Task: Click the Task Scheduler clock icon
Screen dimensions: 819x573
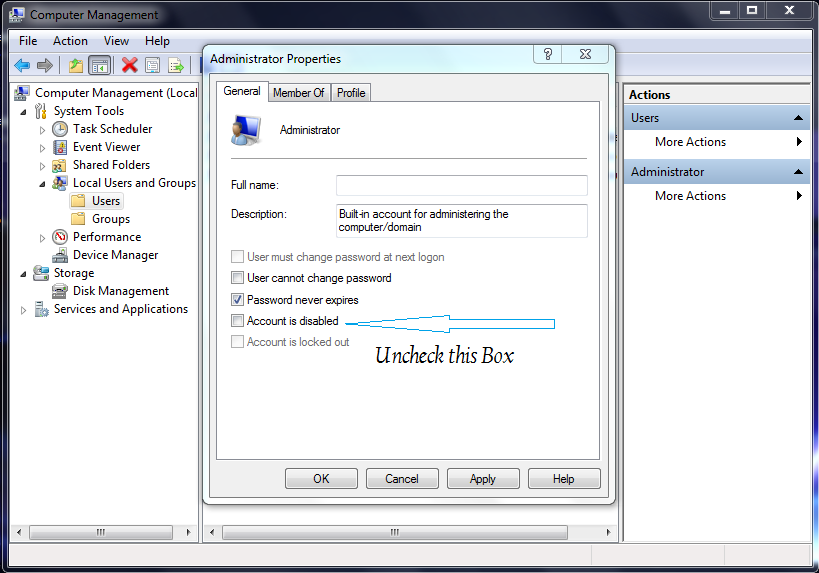Action: point(60,129)
